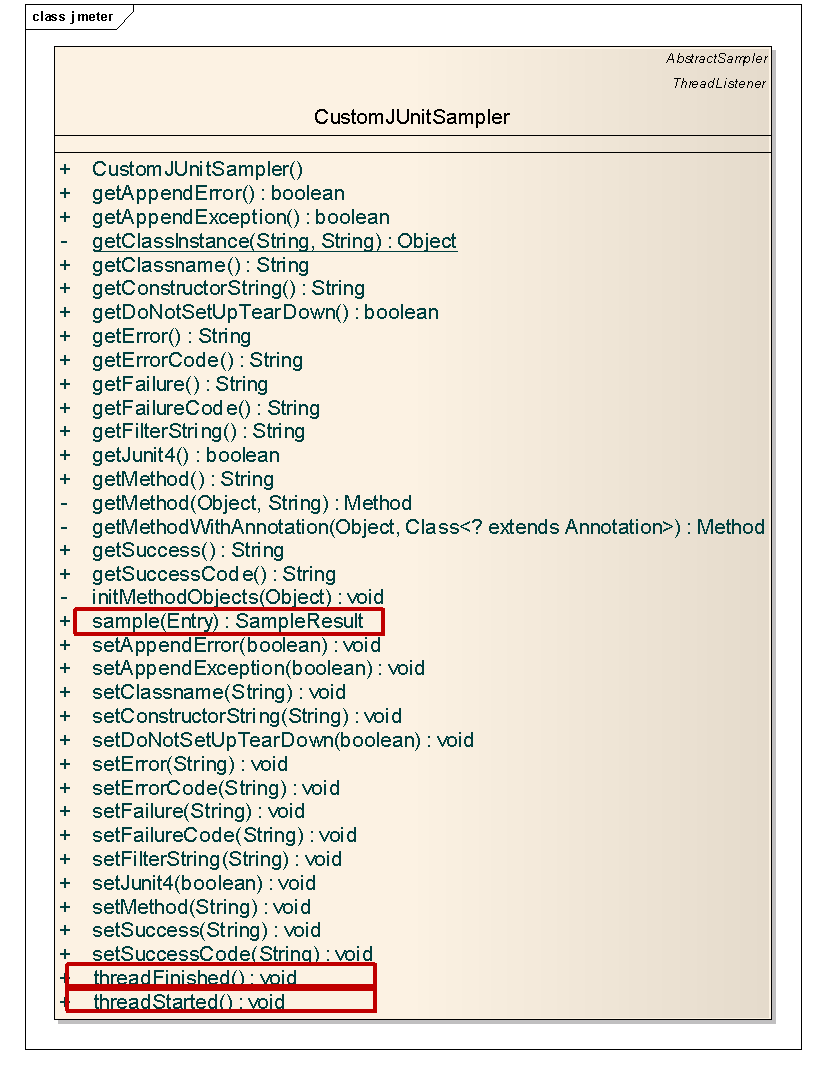
Task: Click the minus sign before getMethod(Object, String)
Action: [x=63, y=503]
